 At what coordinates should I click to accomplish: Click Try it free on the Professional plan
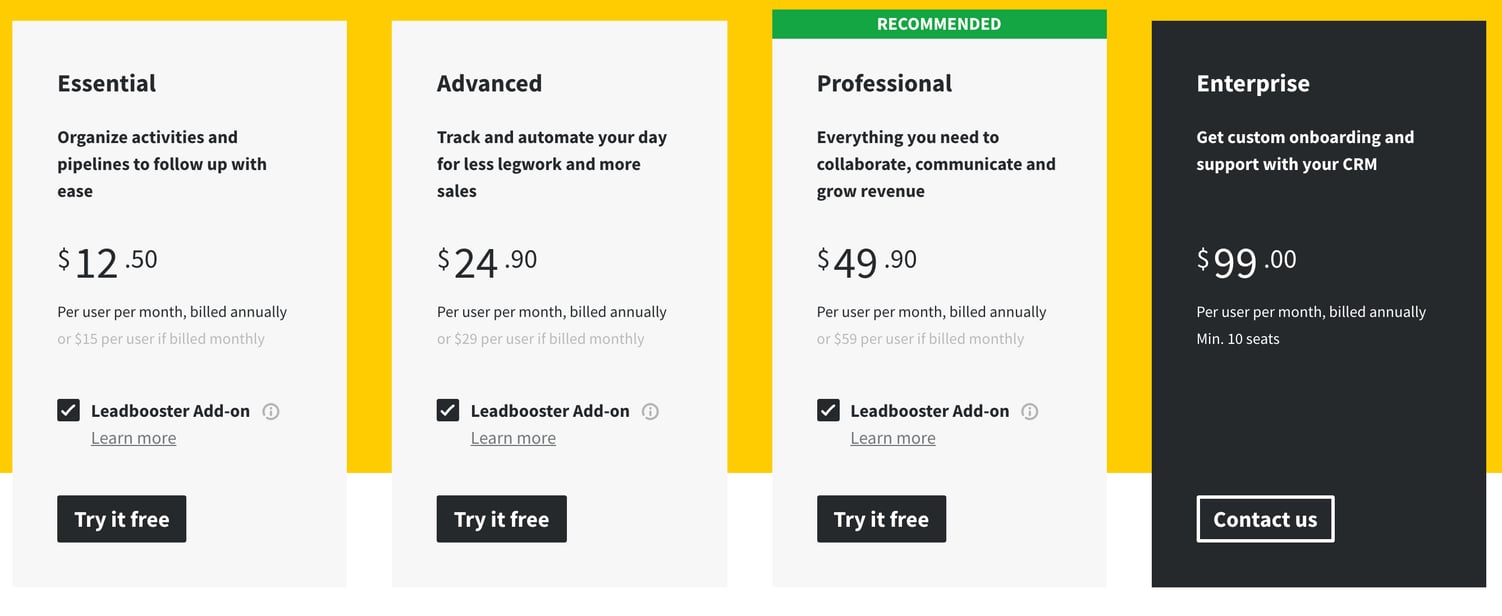tap(881, 519)
